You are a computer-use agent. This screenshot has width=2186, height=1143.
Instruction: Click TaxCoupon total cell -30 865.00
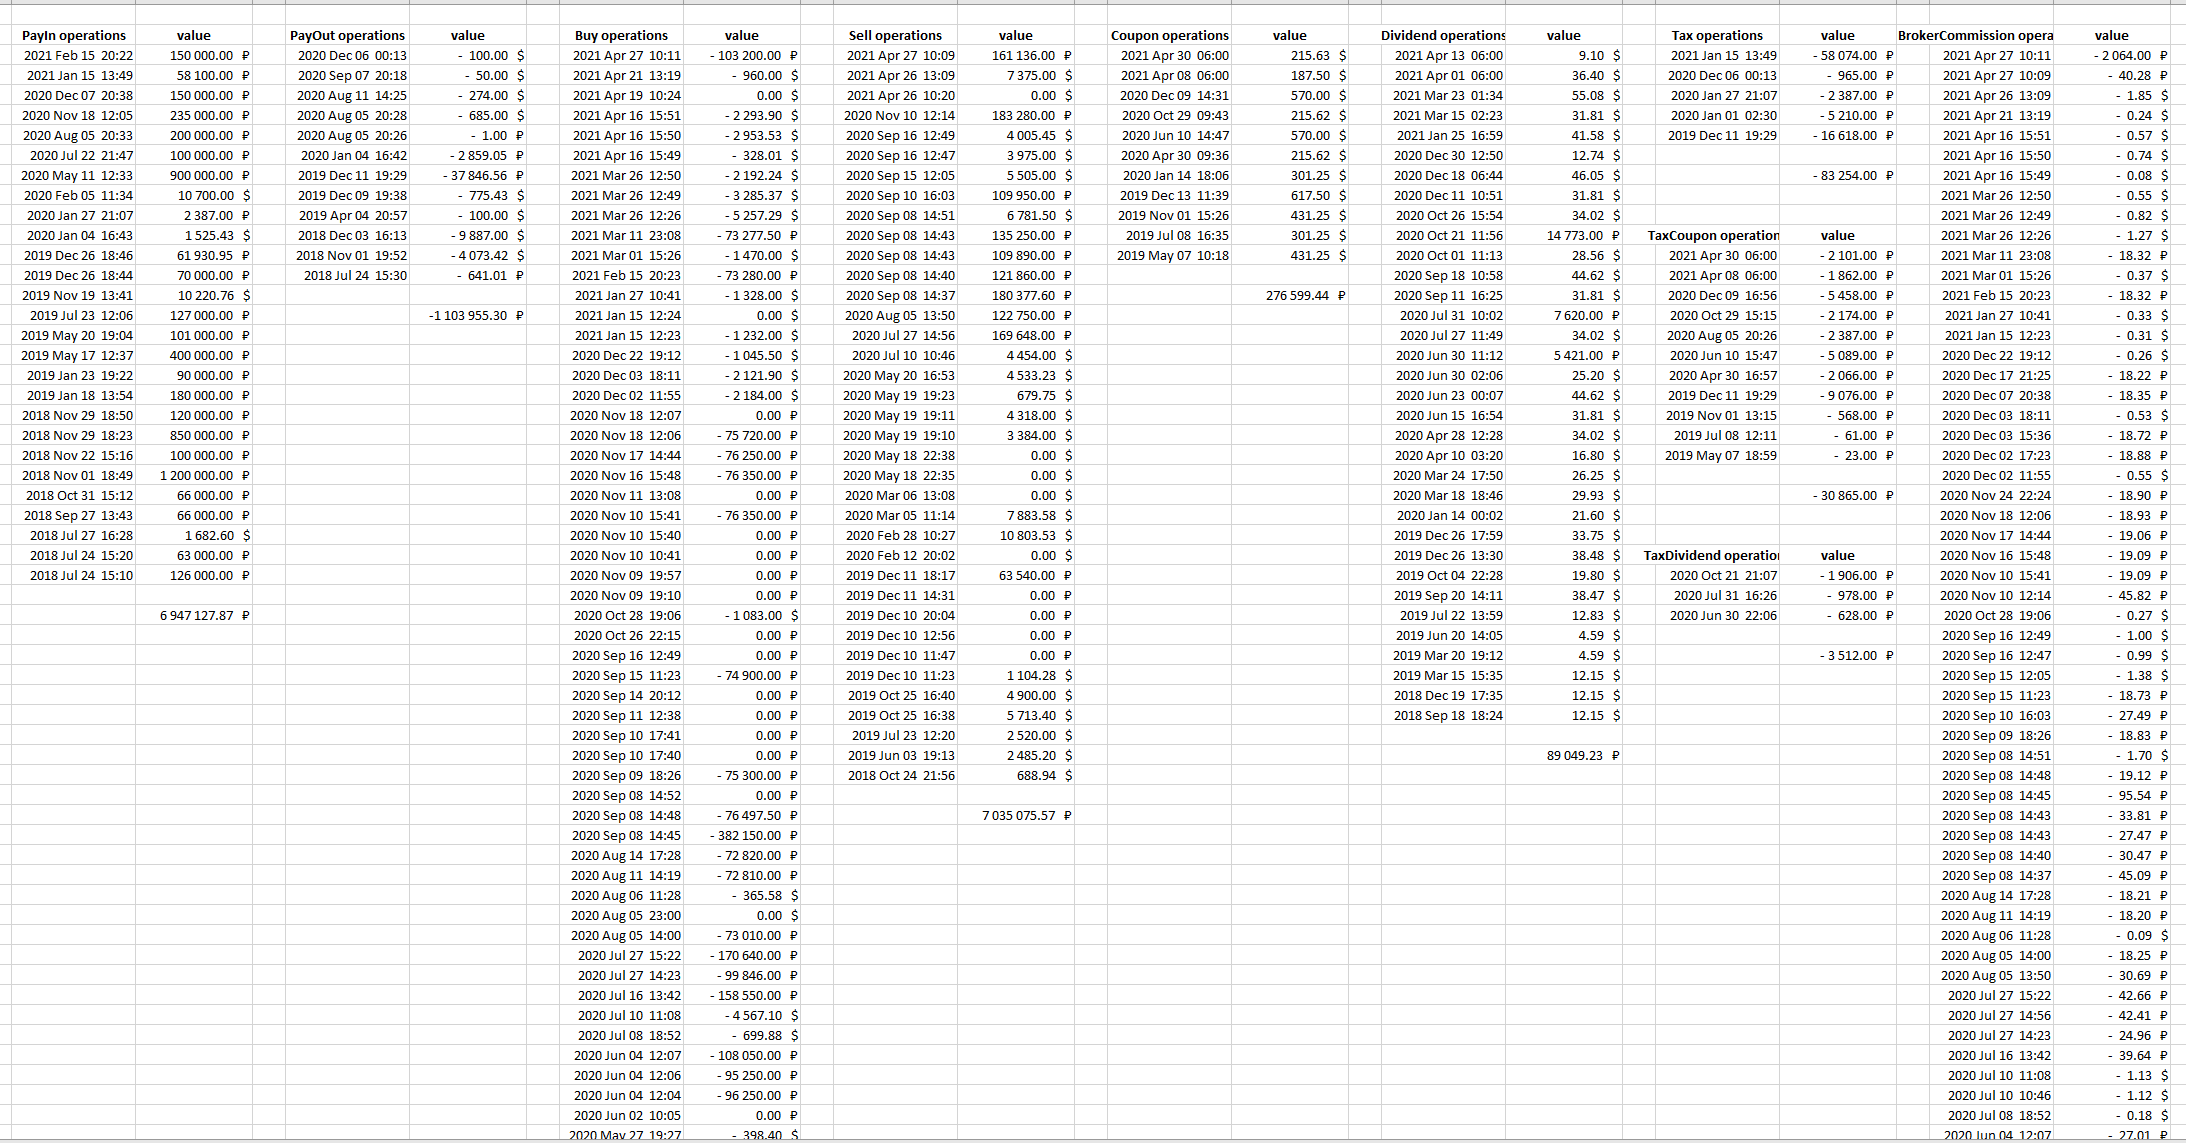(x=1838, y=495)
